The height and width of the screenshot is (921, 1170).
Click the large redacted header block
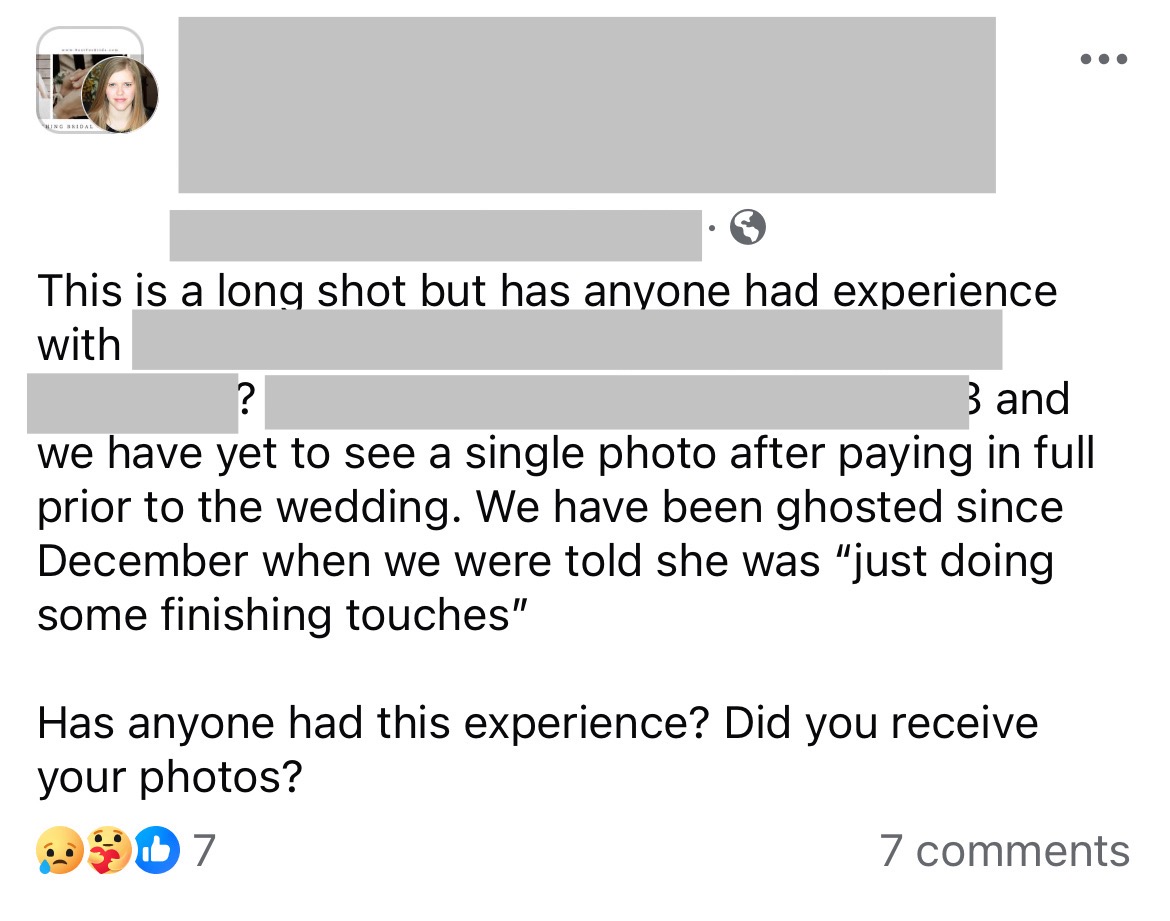(x=585, y=103)
